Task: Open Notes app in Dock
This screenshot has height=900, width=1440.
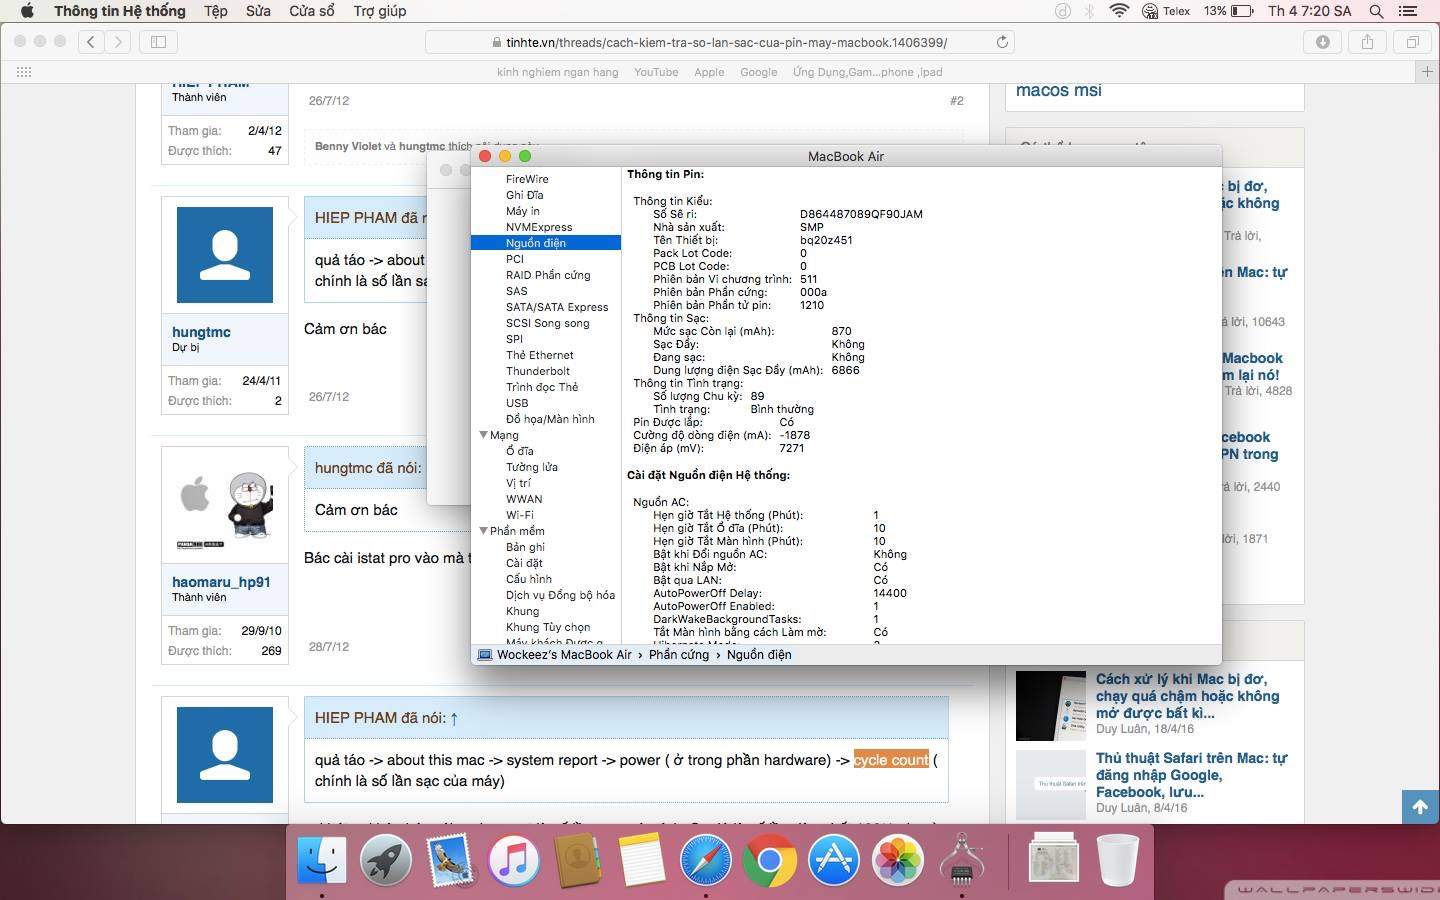Action: [641, 859]
